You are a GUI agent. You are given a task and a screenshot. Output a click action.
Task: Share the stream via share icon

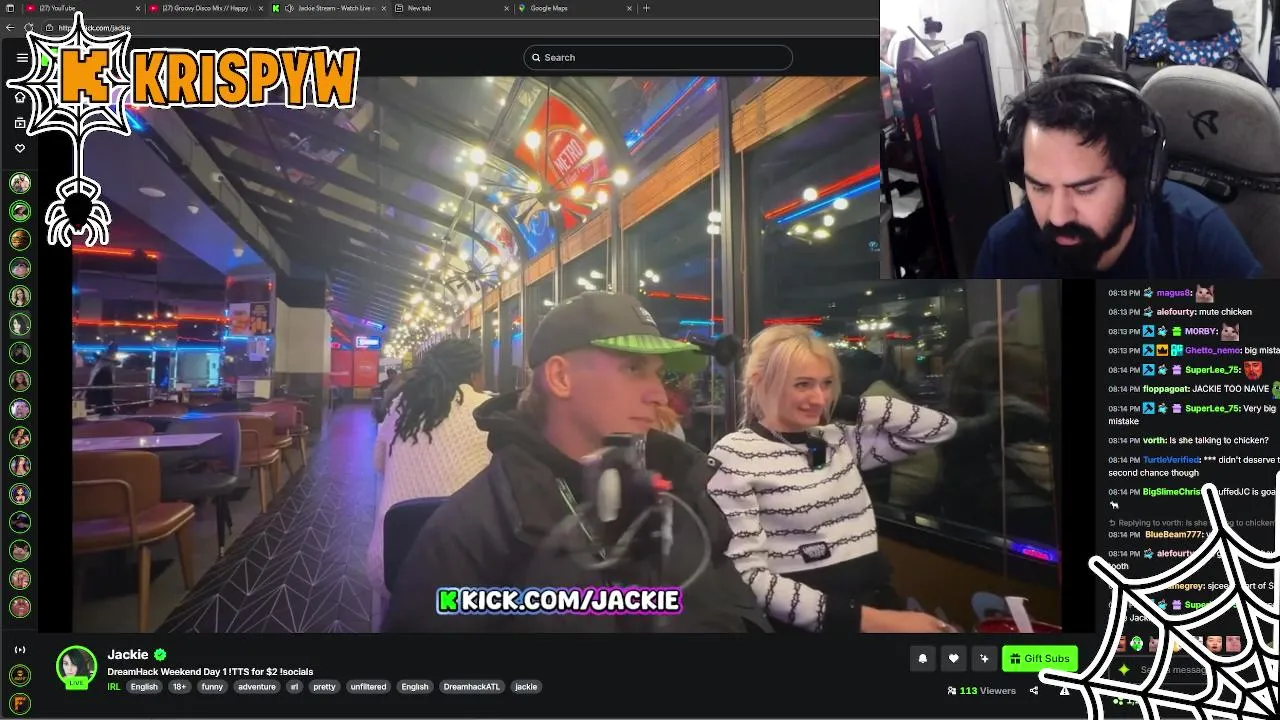(x=1034, y=691)
